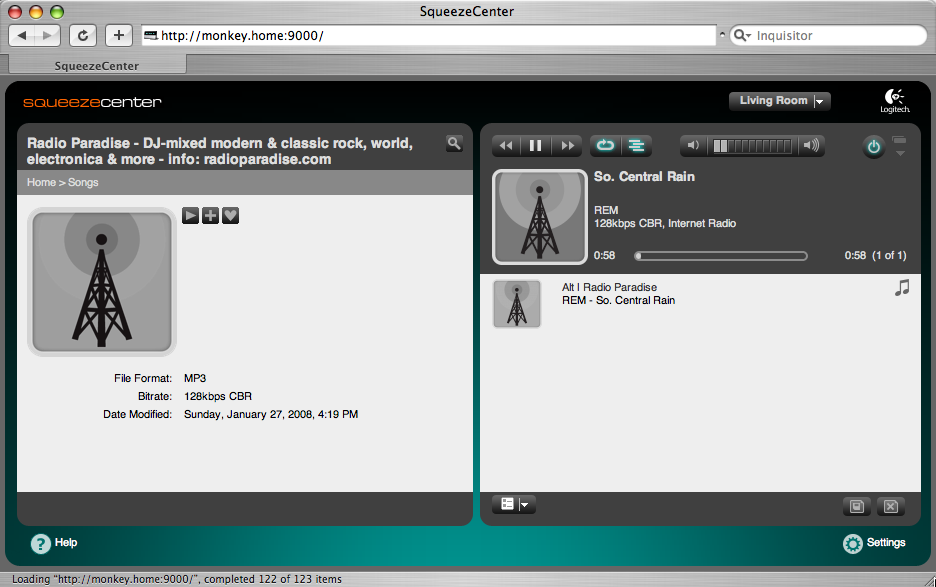Adjust the volume level bar
This screenshot has width=936, height=587.
pyautogui.click(x=752, y=146)
